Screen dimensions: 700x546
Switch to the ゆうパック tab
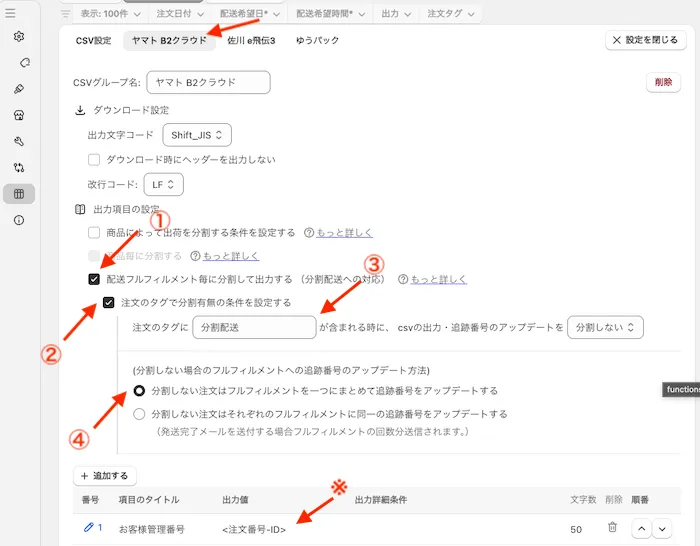coord(317,40)
